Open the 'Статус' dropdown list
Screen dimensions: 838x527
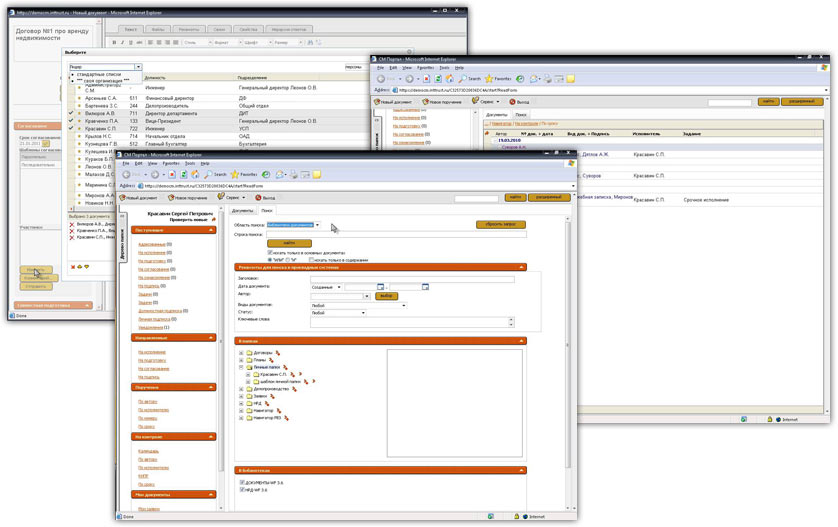click(362, 313)
